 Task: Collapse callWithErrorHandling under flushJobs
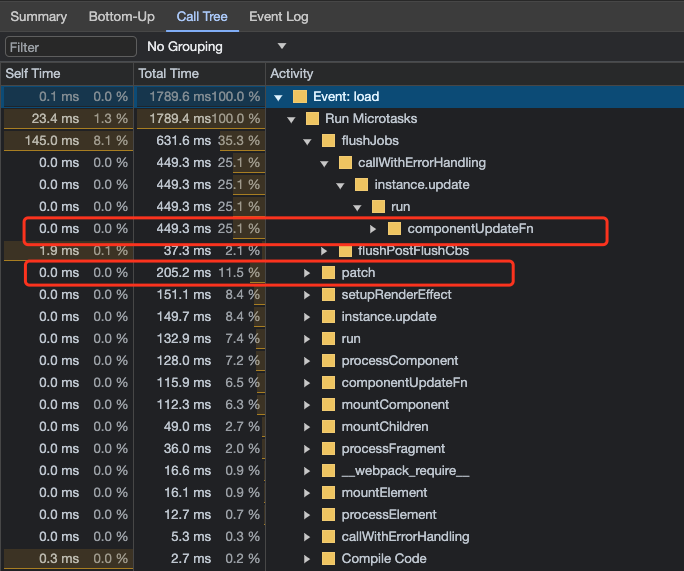coord(324,164)
